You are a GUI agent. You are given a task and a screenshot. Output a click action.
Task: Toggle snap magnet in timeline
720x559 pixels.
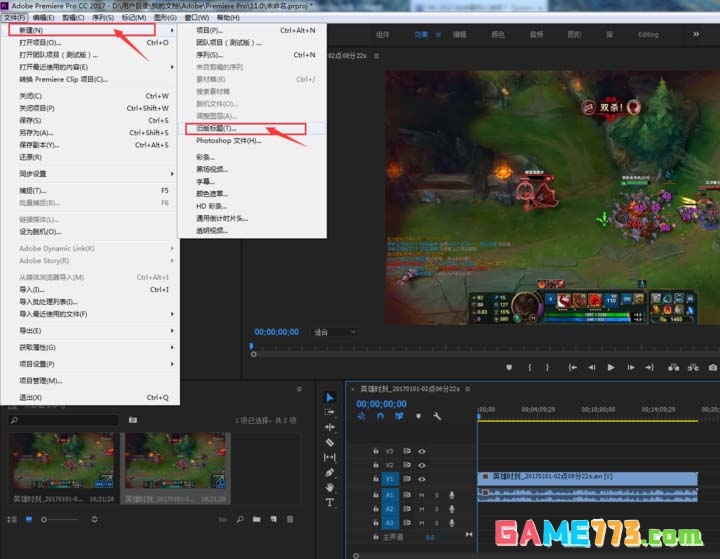click(380, 416)
